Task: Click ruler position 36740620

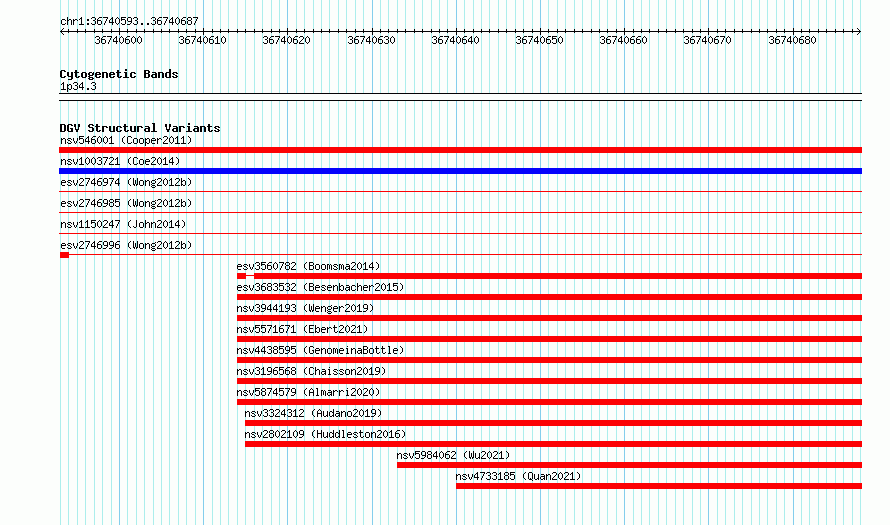Action: pyautogui.click(x=286, y=40)
